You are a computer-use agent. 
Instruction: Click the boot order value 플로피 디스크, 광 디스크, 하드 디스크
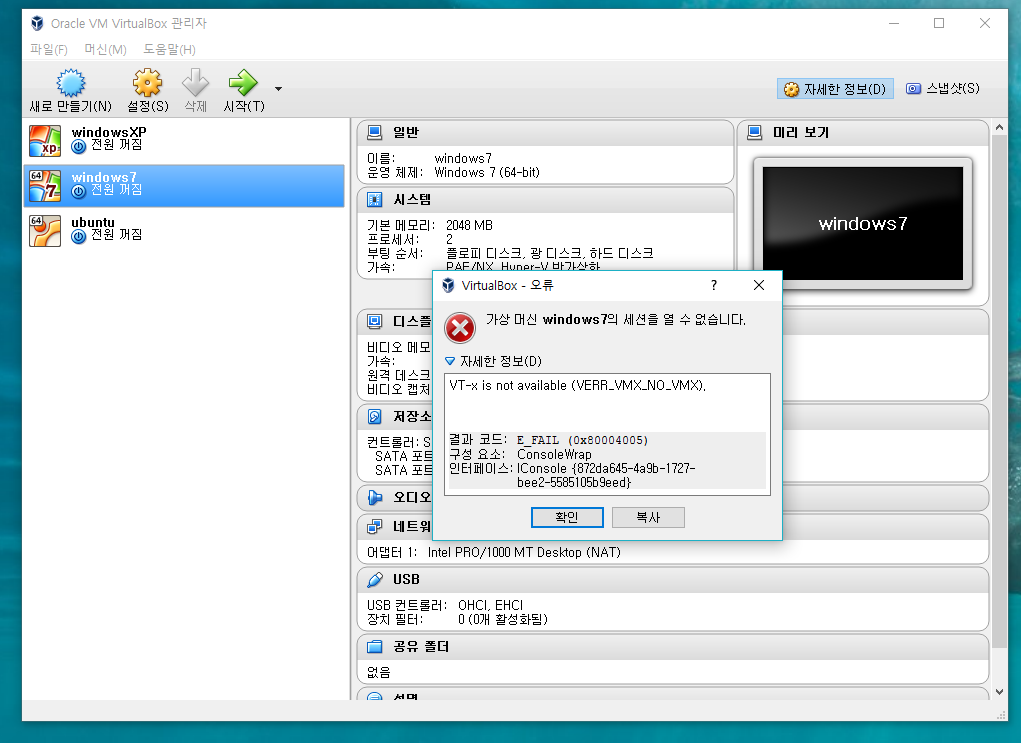pyautogui.click(x=550, y=253)
